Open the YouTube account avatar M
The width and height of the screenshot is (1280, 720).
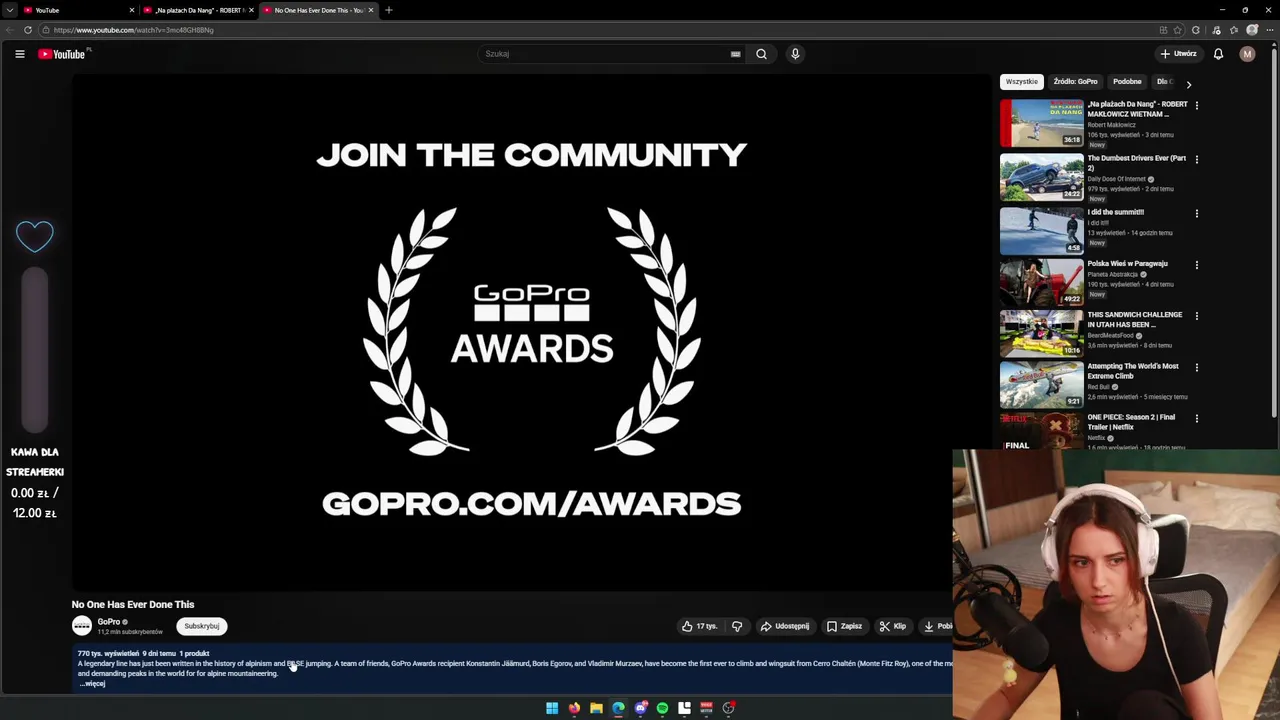click(x=1247, y=54)
